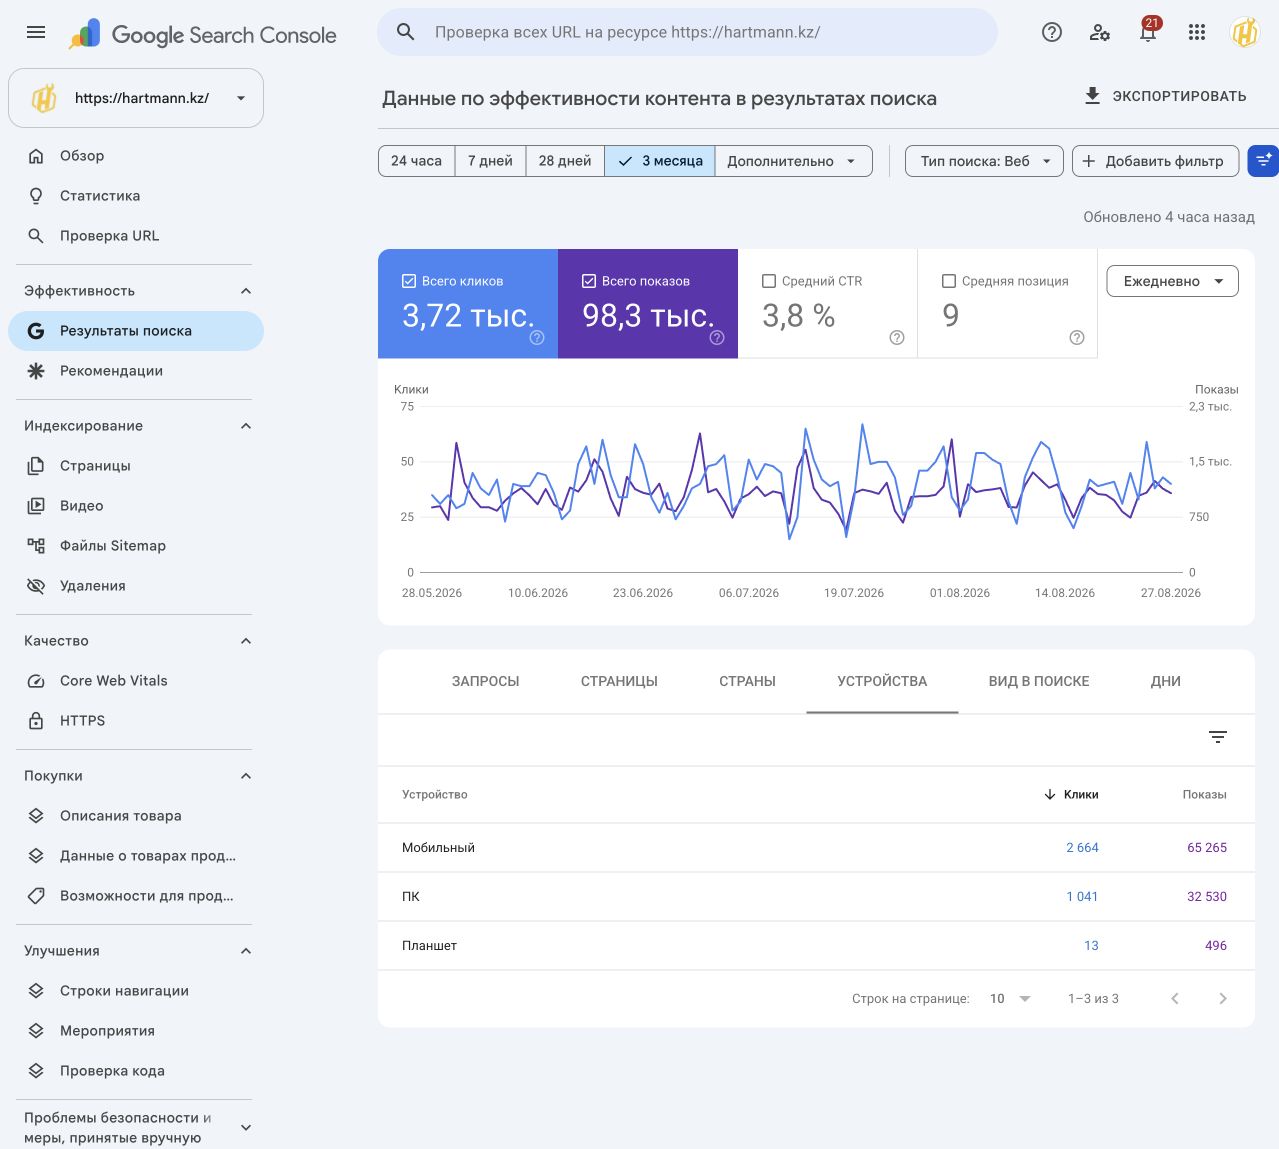
Task: Open rows per page dropdown
Action: (1010, 998)
